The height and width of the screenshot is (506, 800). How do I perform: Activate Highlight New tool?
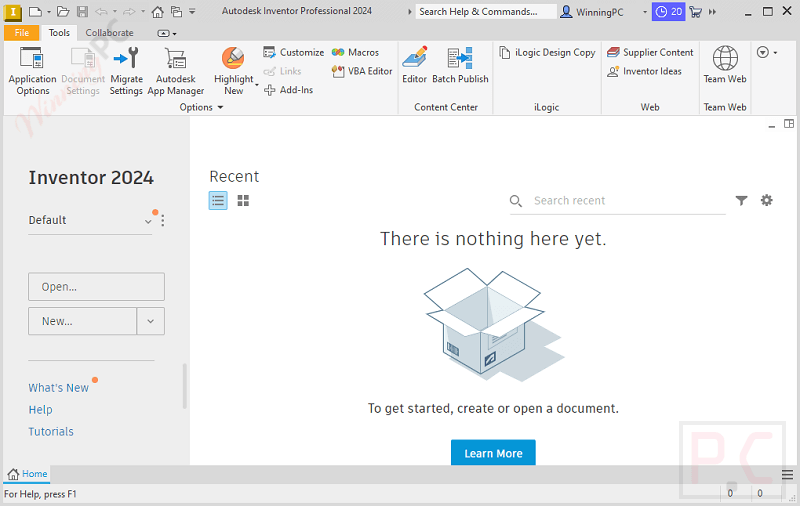click(234, 71)
